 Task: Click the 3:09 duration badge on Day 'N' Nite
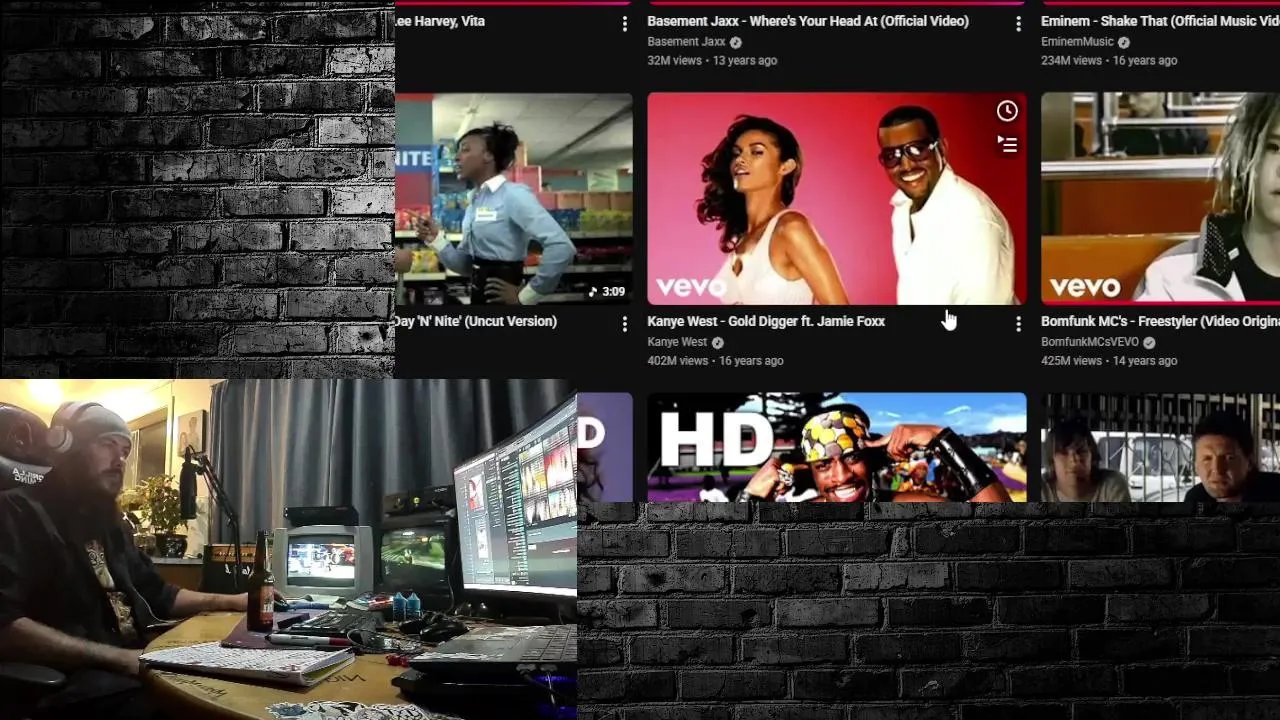coord(607,292)
